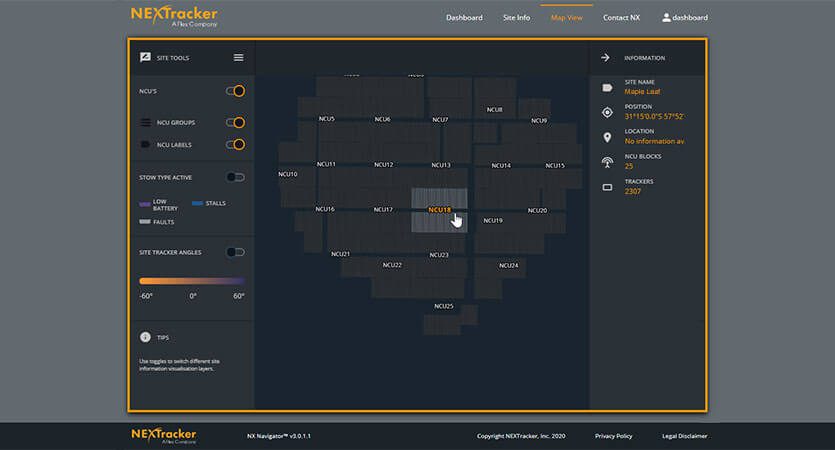Select NCU10 on the map
Screen dimensions: 835x450
(x=288, y=174)
